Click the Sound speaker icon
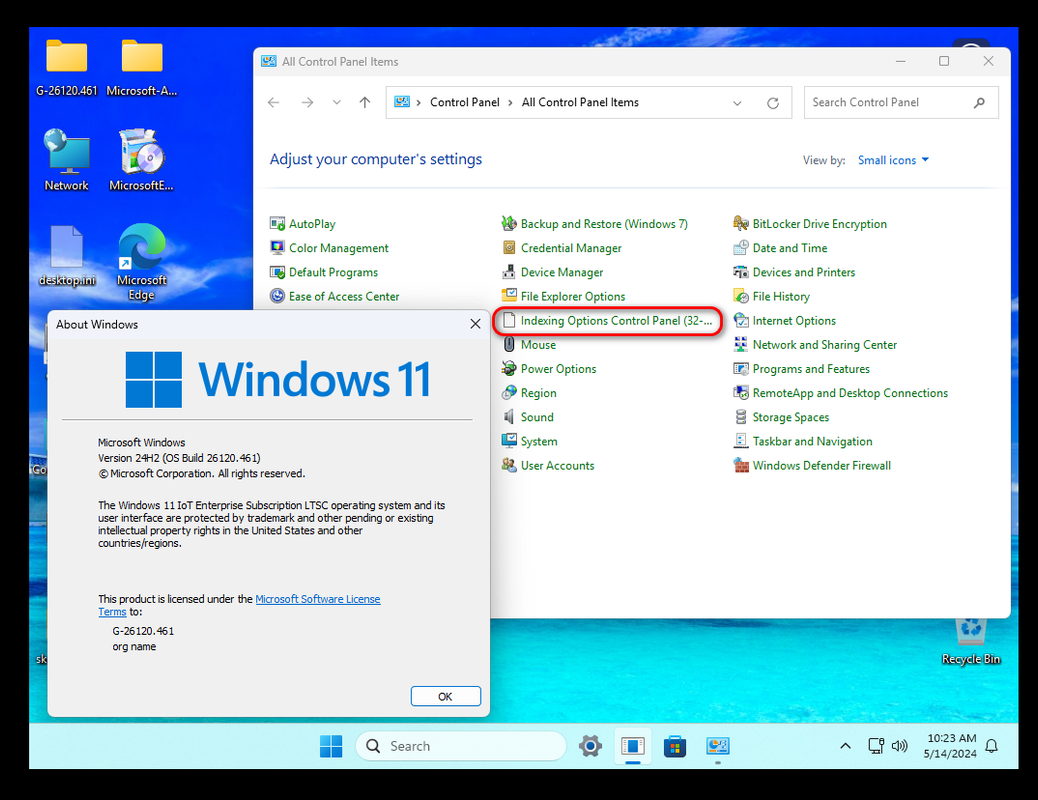Viewport: 1038px width, 800px height. (x=509, y=417)
